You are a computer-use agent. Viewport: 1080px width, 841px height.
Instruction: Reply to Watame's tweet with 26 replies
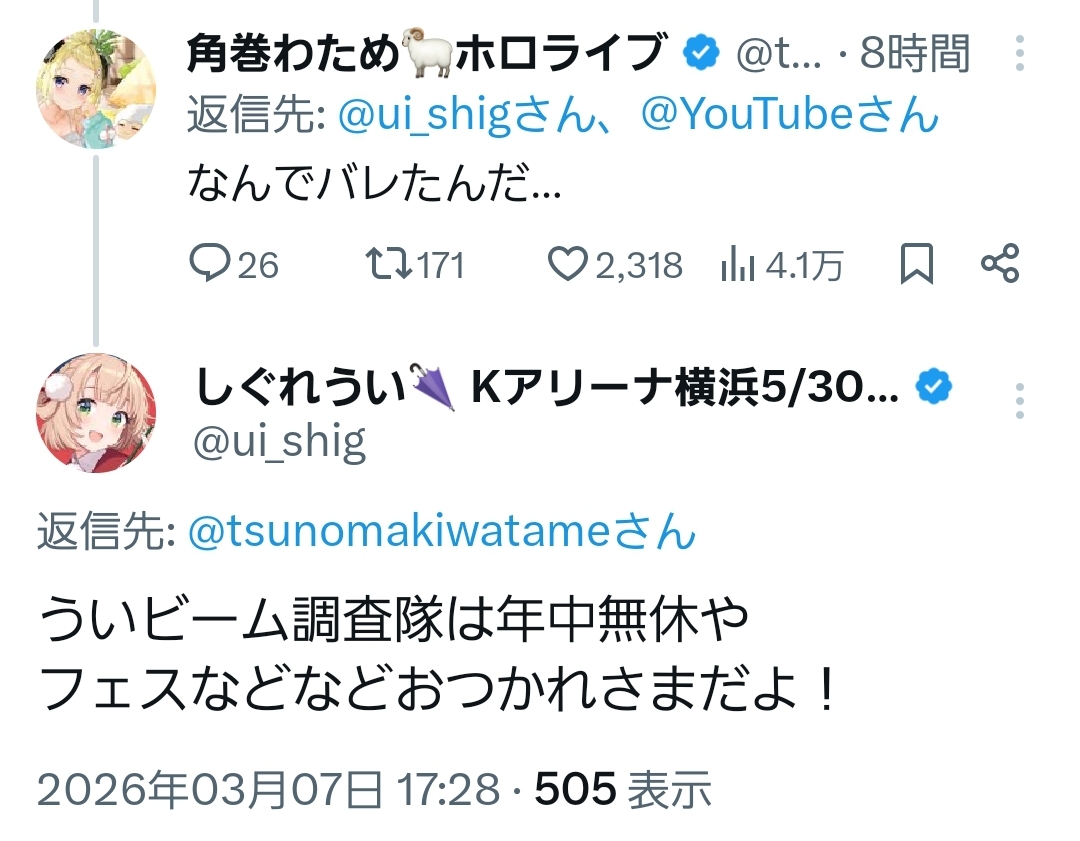(x=211, y=264)
